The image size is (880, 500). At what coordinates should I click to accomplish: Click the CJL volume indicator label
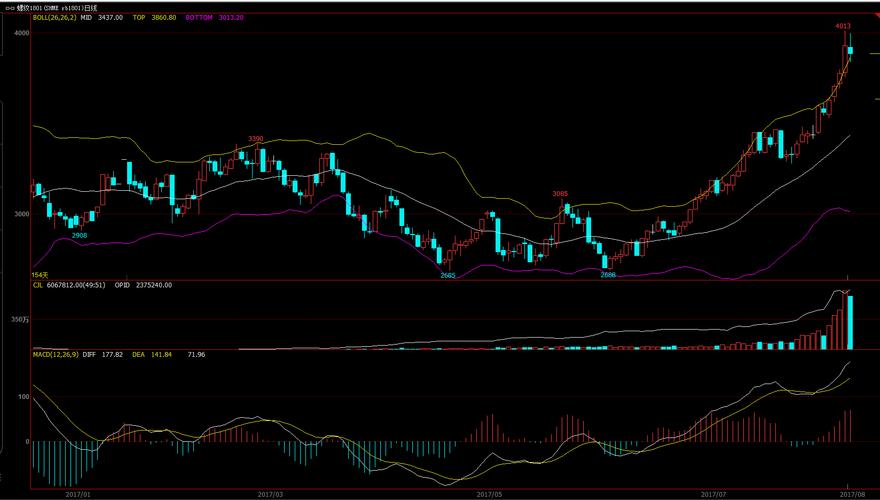(x=38, y=285)
